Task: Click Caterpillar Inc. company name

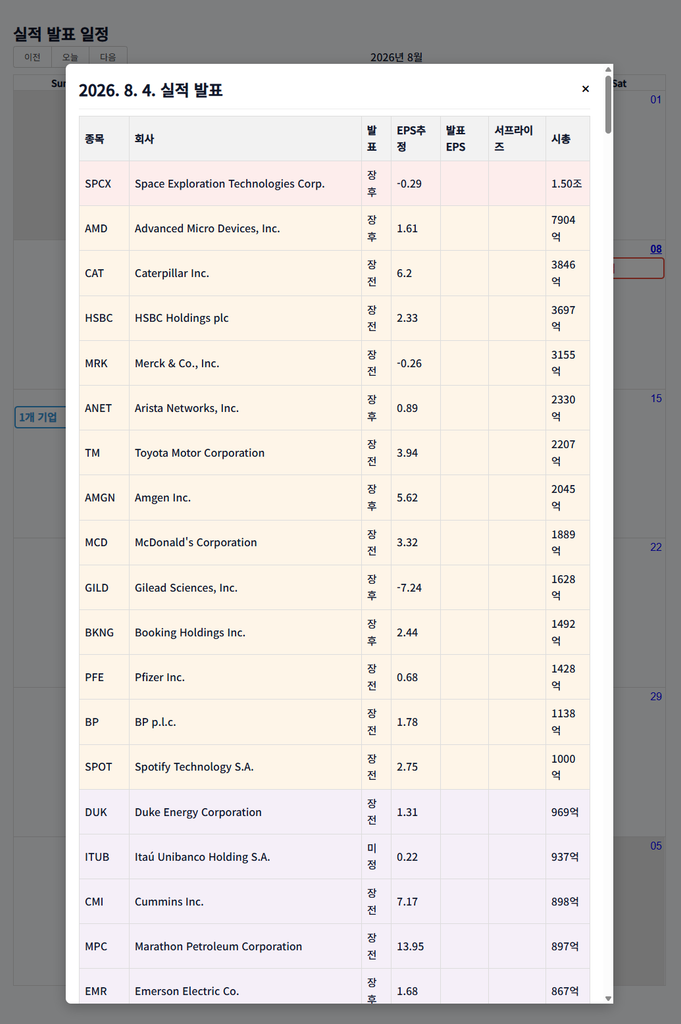Action: (x=172, y=273)
